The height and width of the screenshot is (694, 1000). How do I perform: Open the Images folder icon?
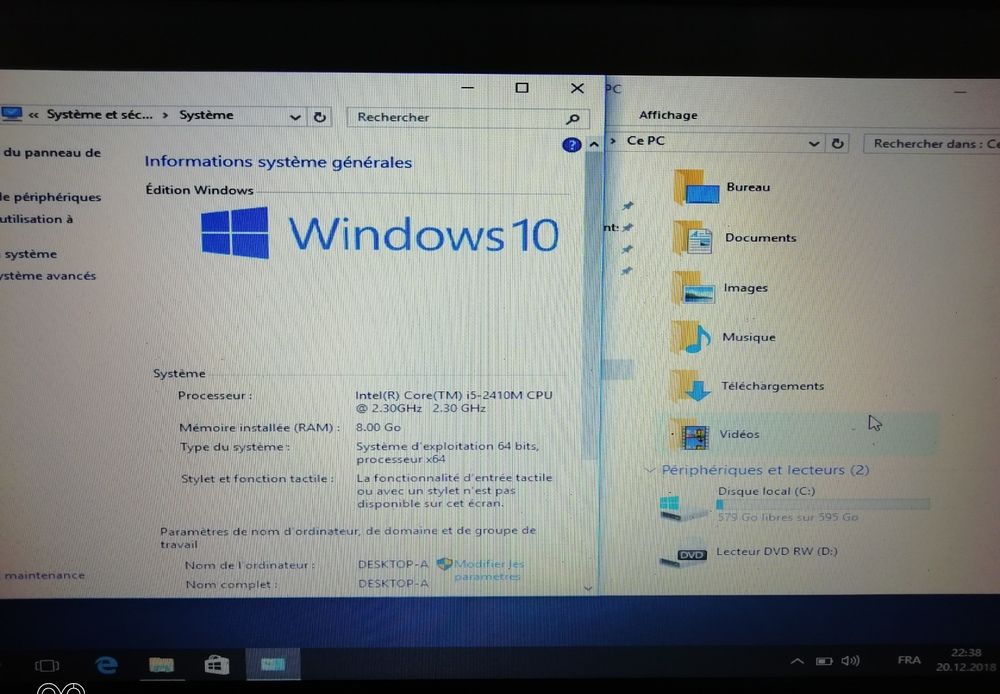click(695, 288)
